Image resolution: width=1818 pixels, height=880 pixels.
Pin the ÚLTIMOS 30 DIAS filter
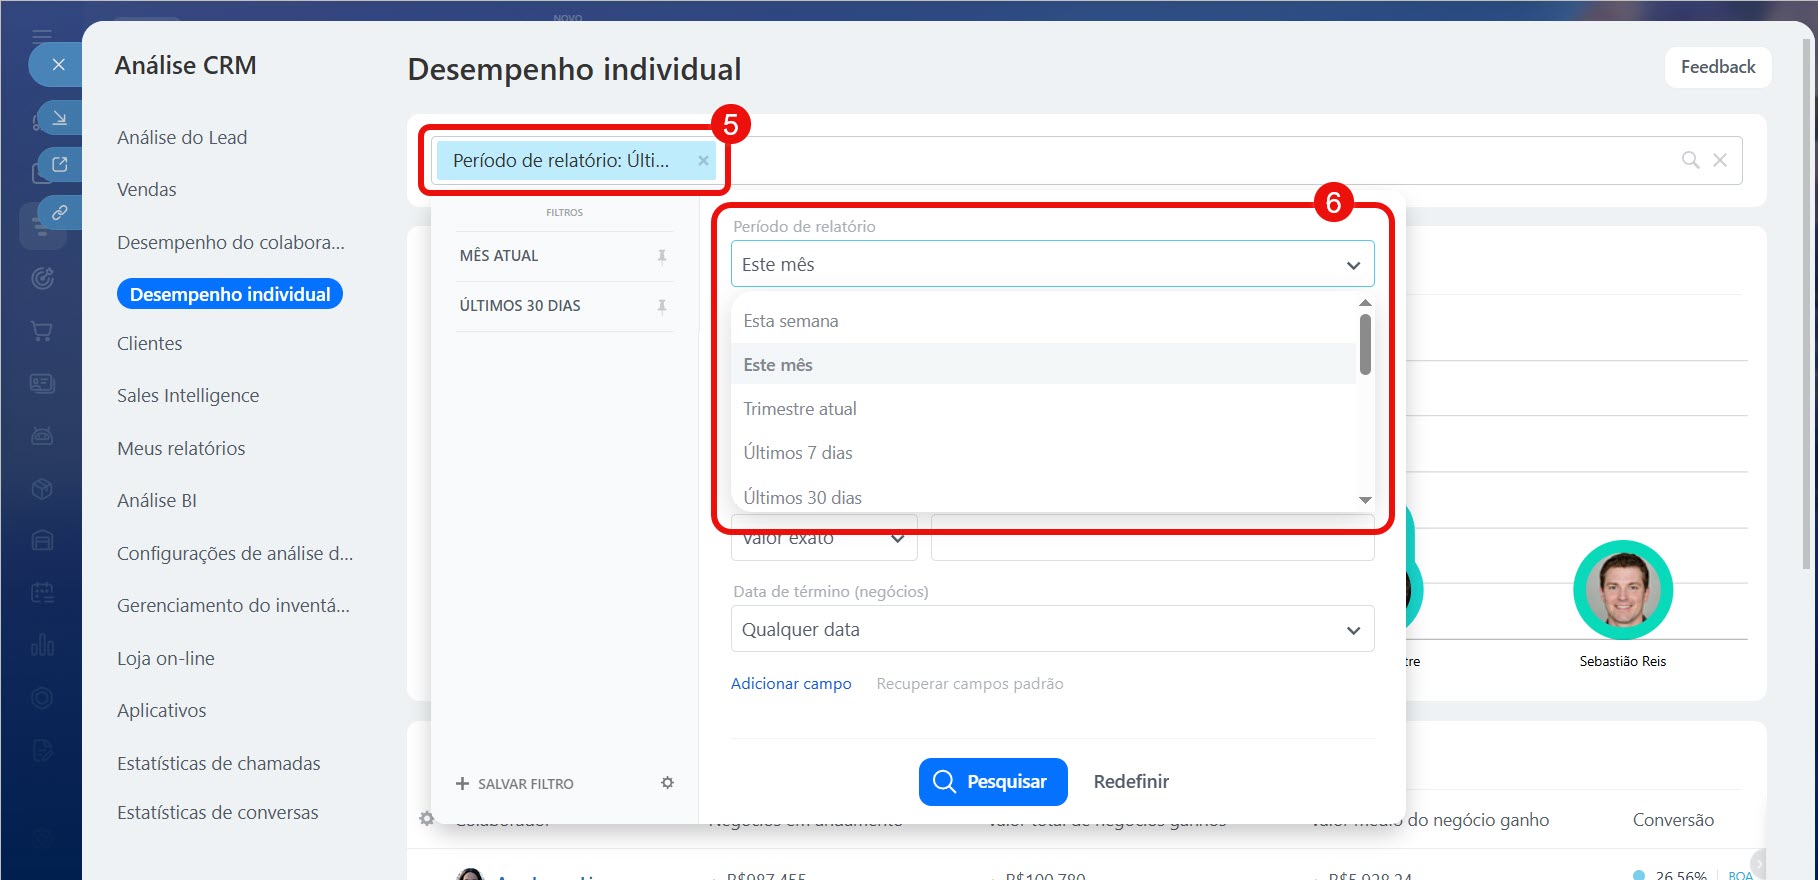click(x=661, y=306)
